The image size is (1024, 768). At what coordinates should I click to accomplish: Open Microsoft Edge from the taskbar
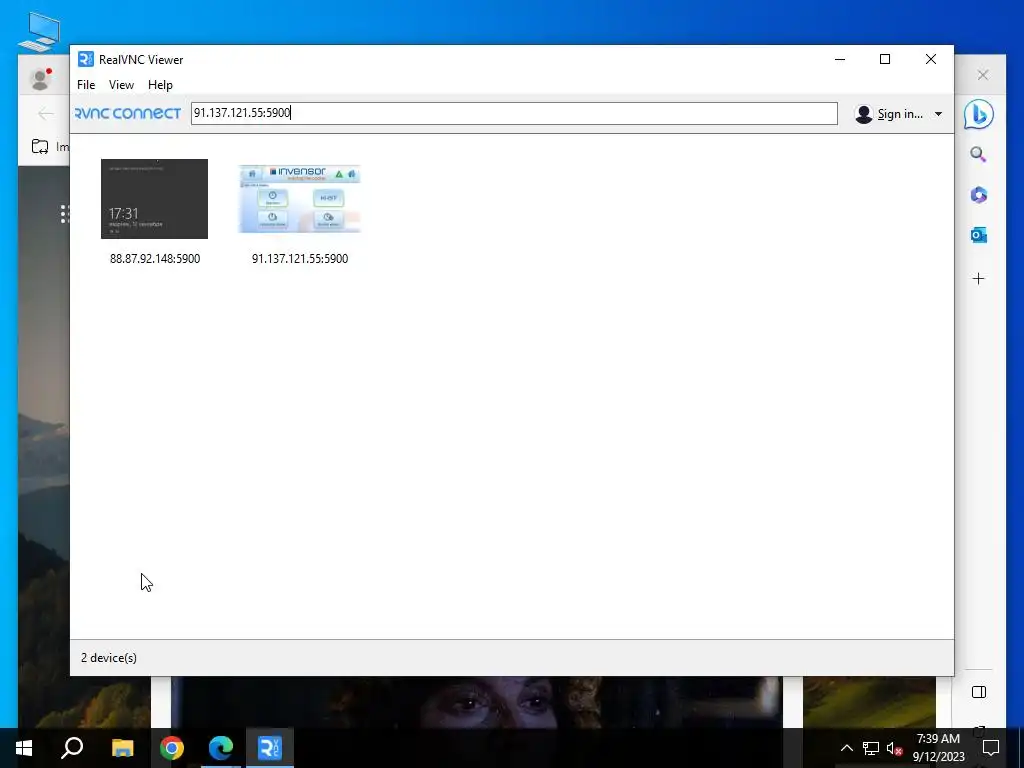[x=221, y=748]
